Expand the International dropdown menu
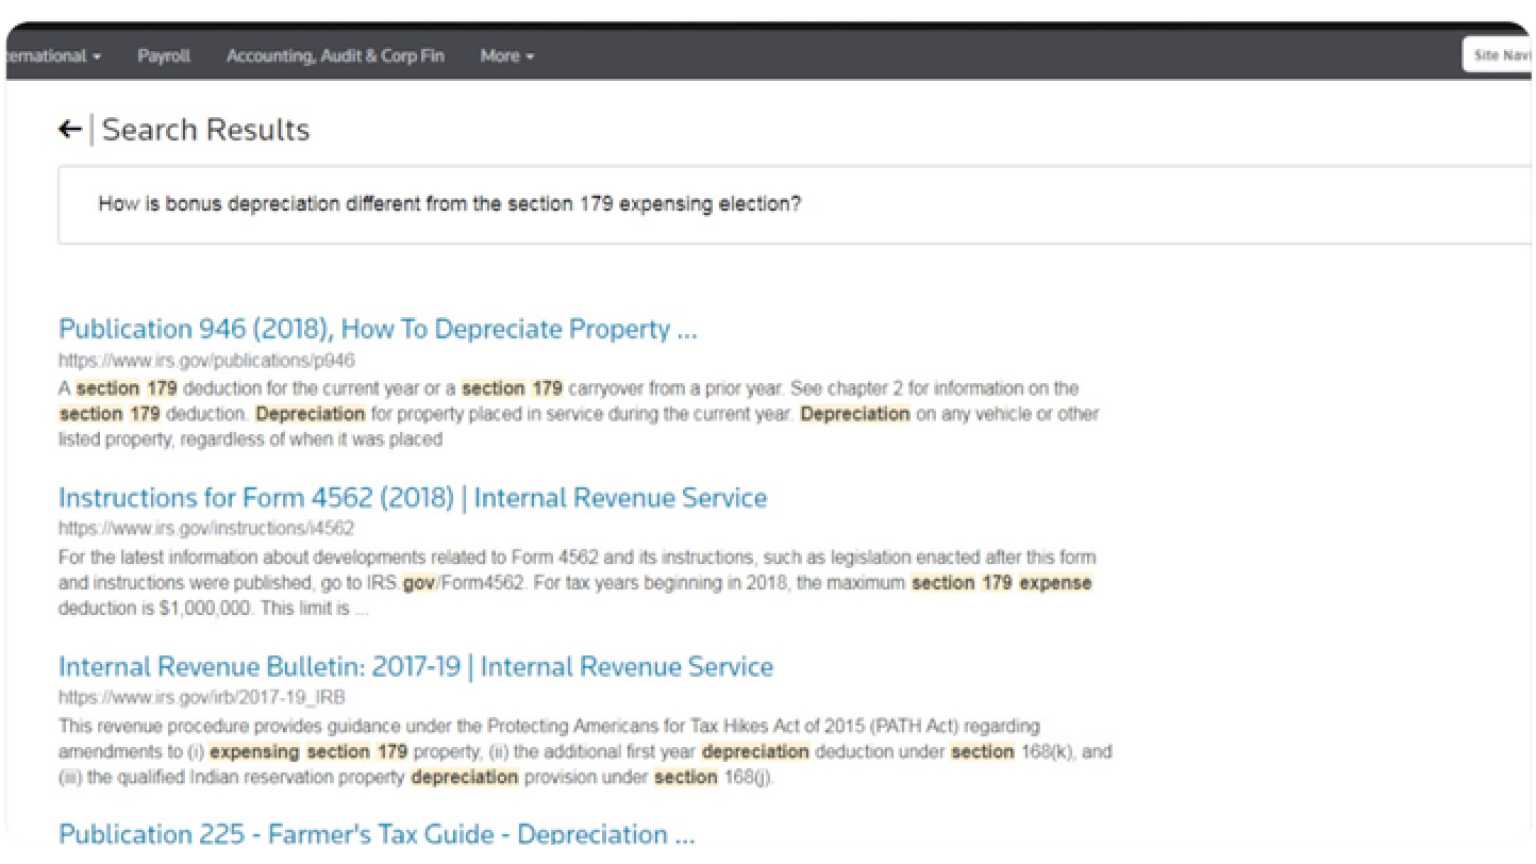The image size is (1536, 864). 54,56
